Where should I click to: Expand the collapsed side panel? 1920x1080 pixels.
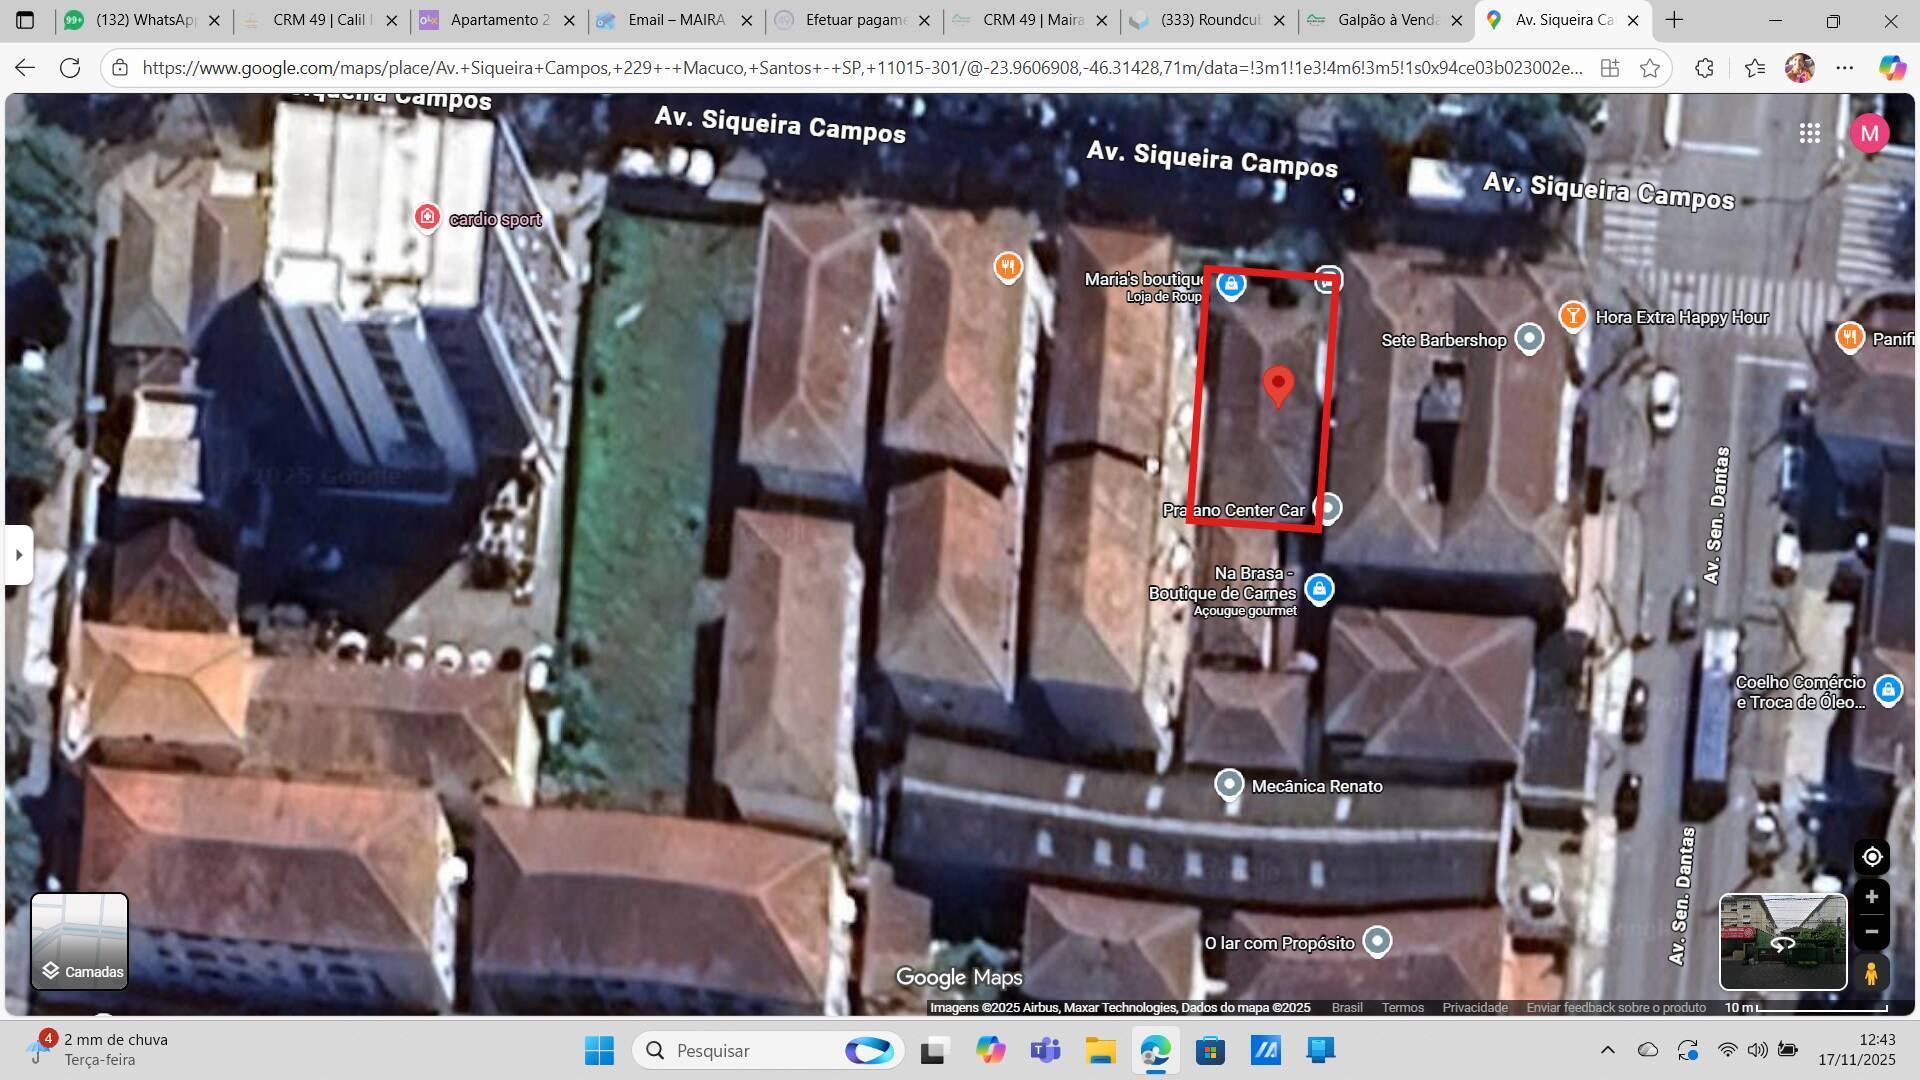point(19,555)
